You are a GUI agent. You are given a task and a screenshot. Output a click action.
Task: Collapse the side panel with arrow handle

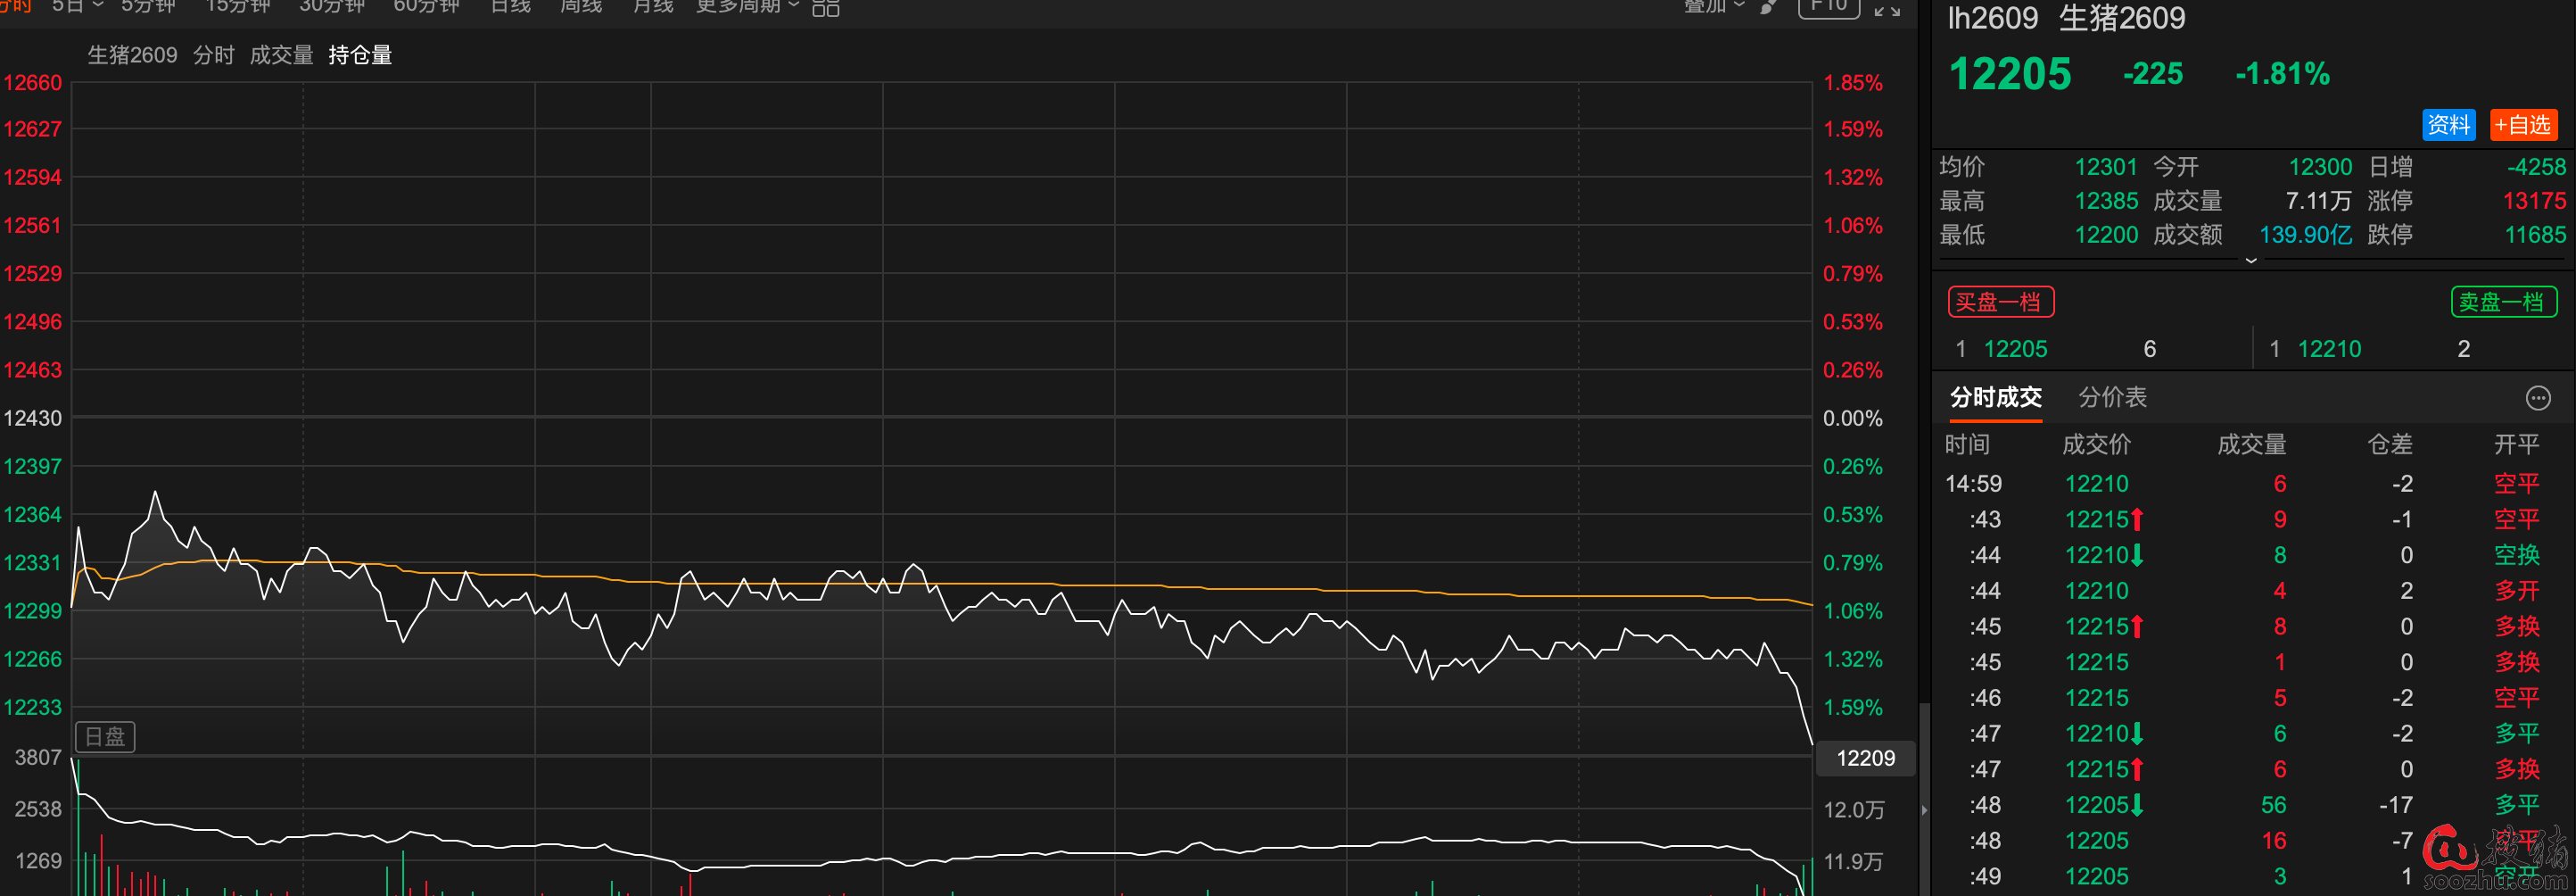tap(1925, 809)
